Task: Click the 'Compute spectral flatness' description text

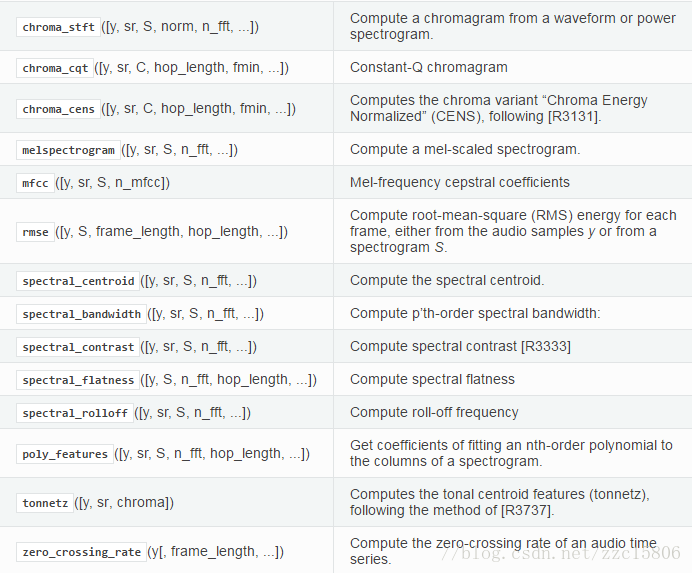Action: tap(432, 380)
